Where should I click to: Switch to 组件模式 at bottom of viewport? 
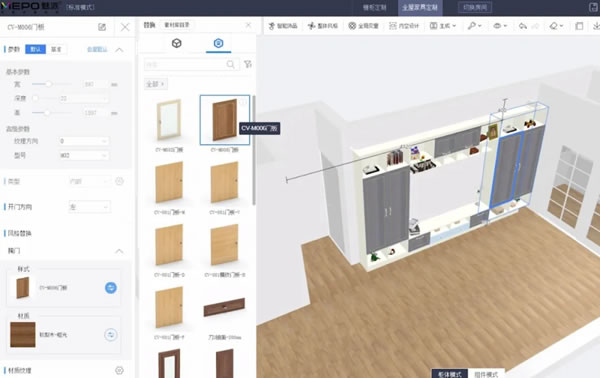click(486, 374)
